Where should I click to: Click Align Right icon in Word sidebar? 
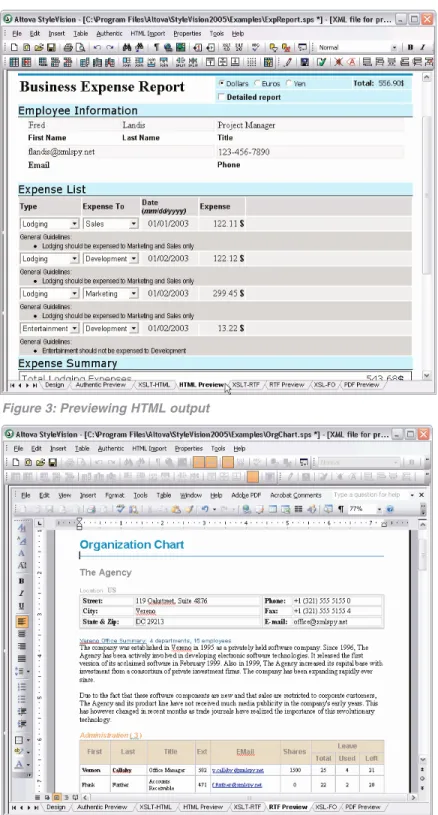click(x=21, y=646)
